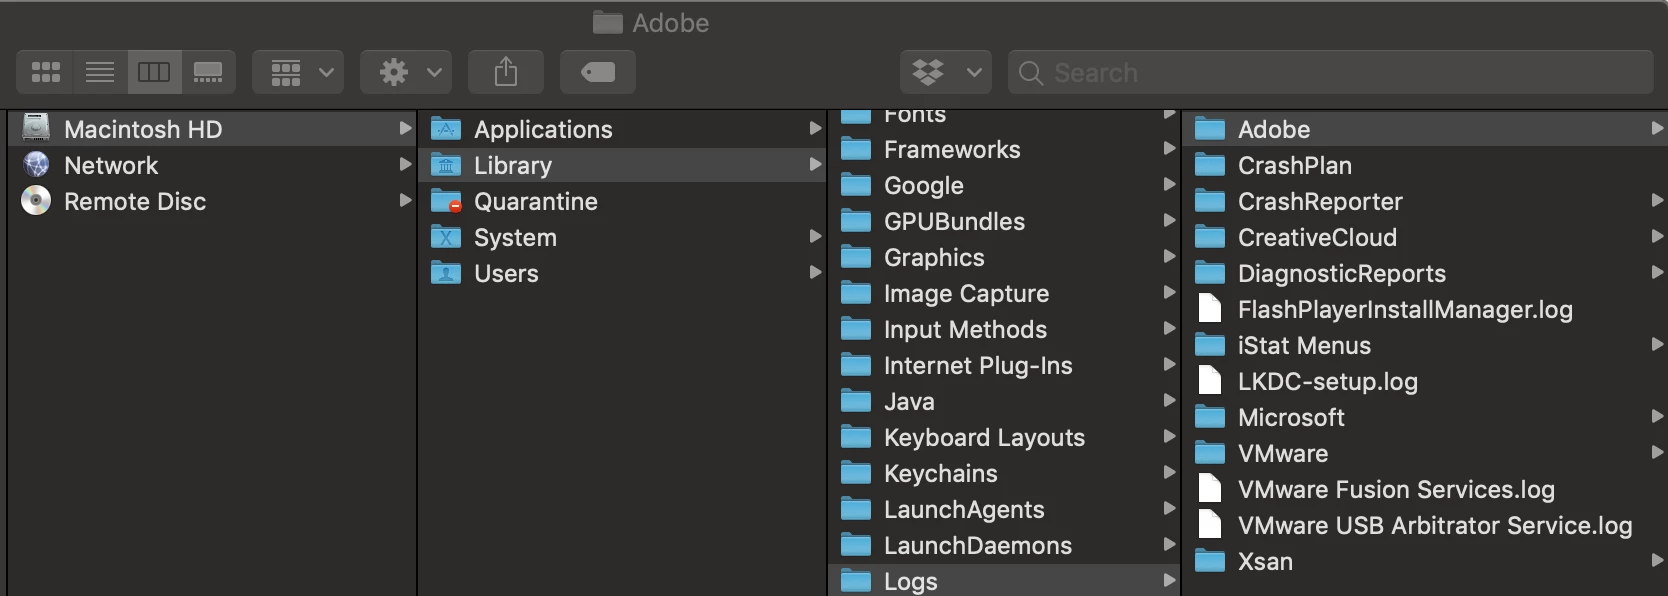Image resolution: width=1668 pixels, height=596 pixels.
Task: Select the Graphics folder
Action: tap(1004, 257)
